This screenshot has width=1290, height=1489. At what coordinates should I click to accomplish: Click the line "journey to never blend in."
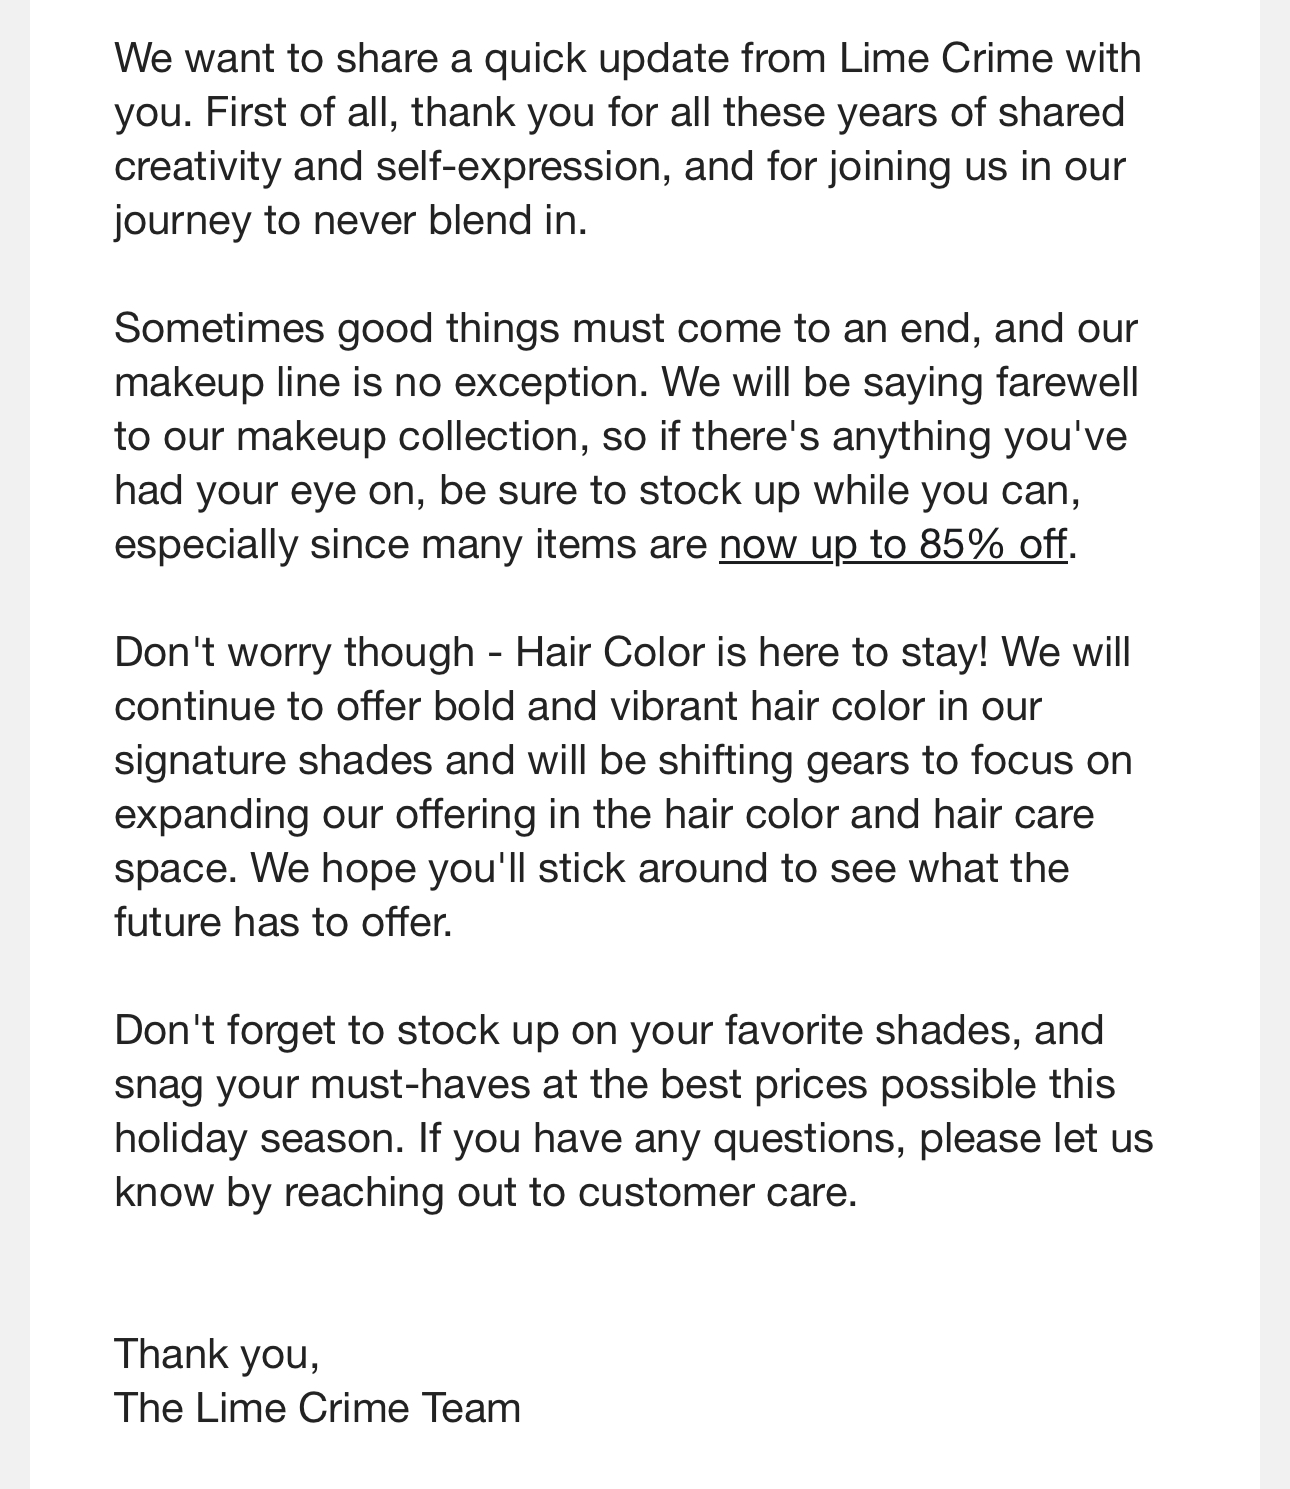(x=350, y=221)
